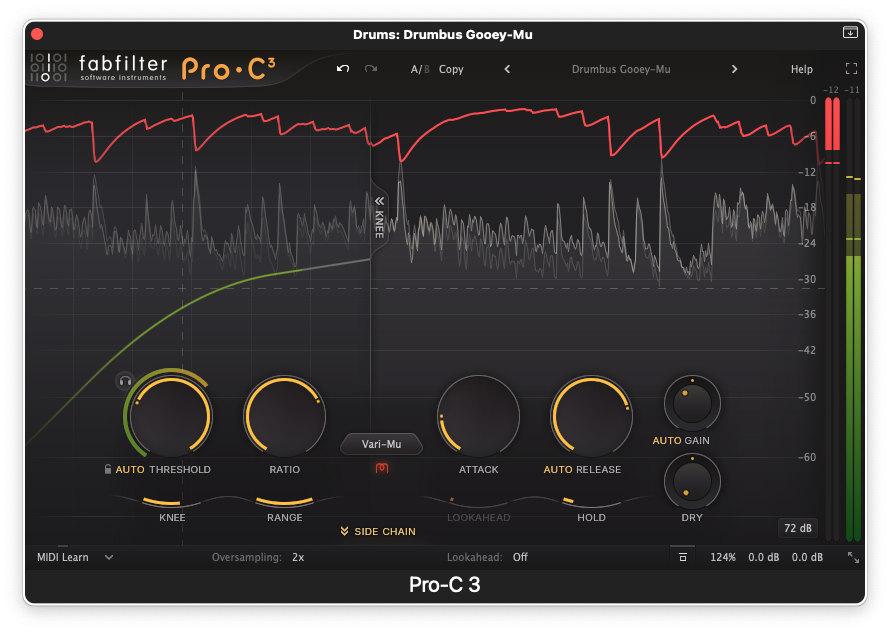Click the undo arrow icon
This screenshot has width=890, height=633.
343,69
